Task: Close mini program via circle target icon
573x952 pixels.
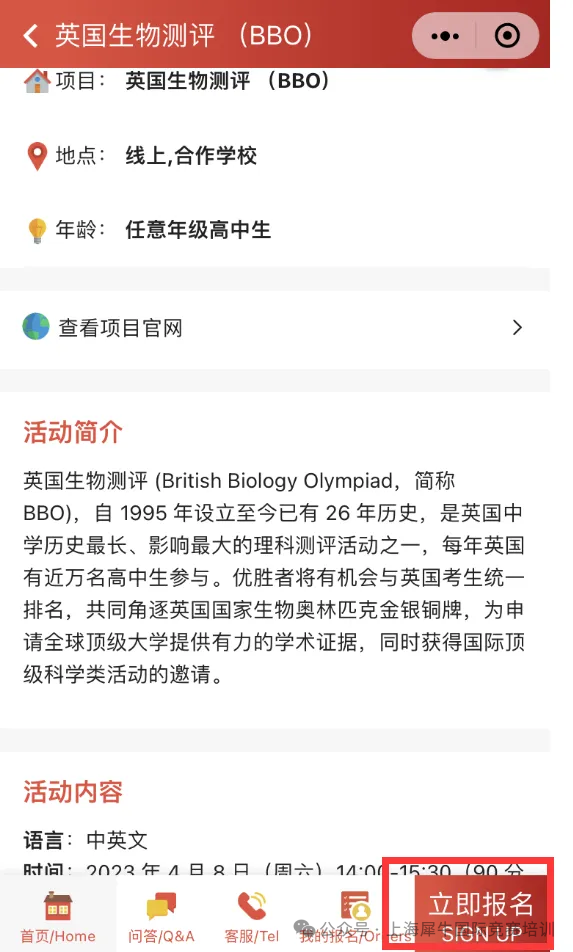Action: point(507,36)
